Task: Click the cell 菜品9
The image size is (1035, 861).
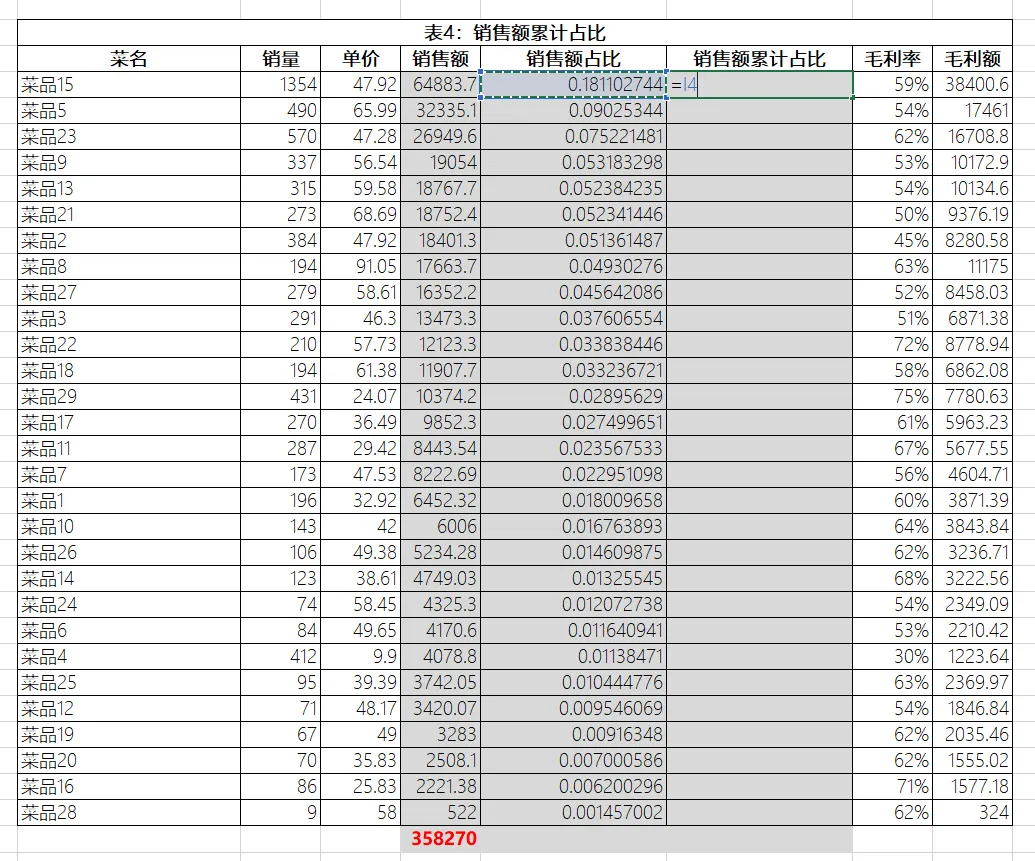Action: [129, 162]
